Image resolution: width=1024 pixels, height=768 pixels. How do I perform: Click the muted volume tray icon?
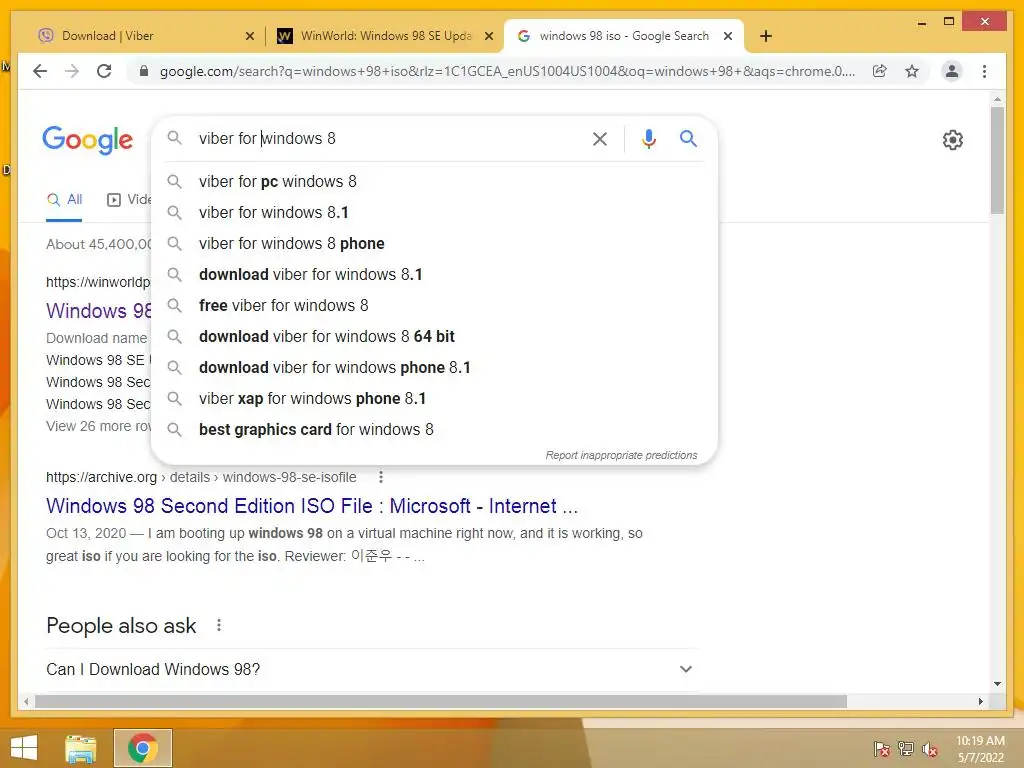click(930, 749)
